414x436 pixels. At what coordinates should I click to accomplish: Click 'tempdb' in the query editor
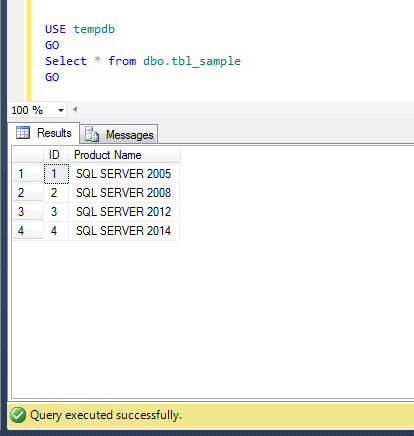[x=94, y=29]
